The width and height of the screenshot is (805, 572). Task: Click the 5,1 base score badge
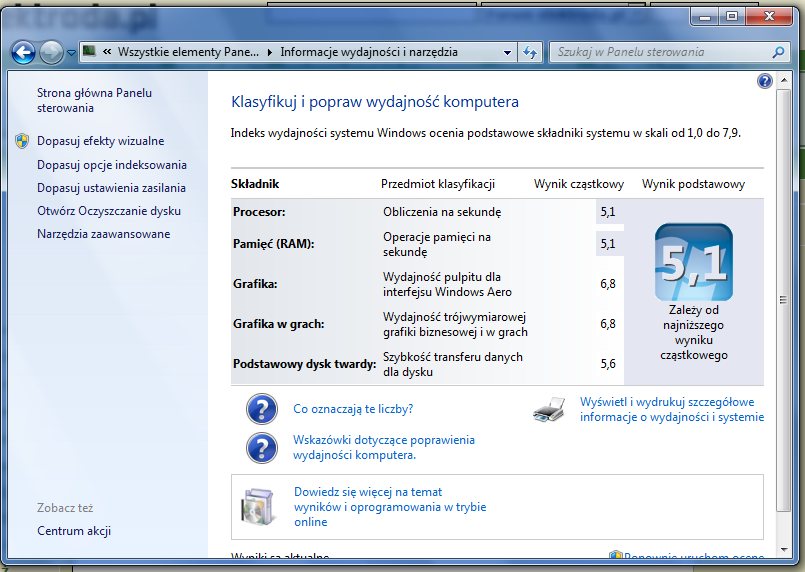(x=694, y=262)
